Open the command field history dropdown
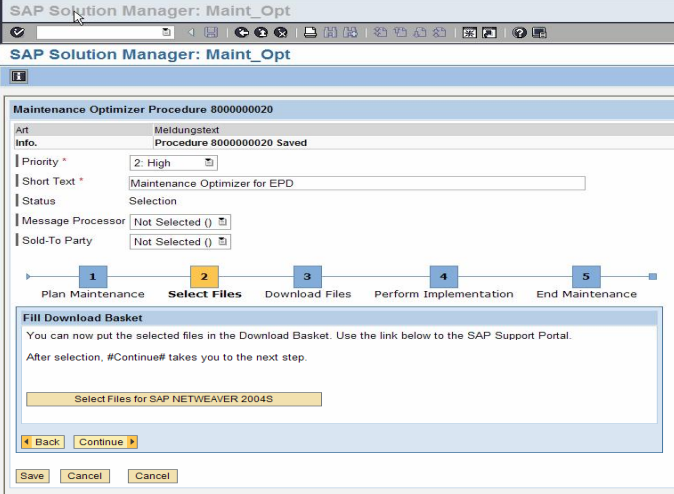674x494 pixels. [166, 32]
